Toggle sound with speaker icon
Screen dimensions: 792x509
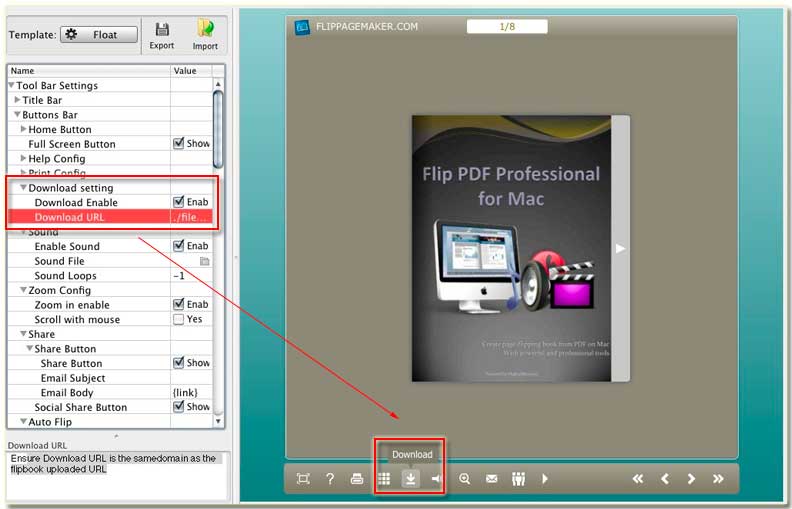437,479
